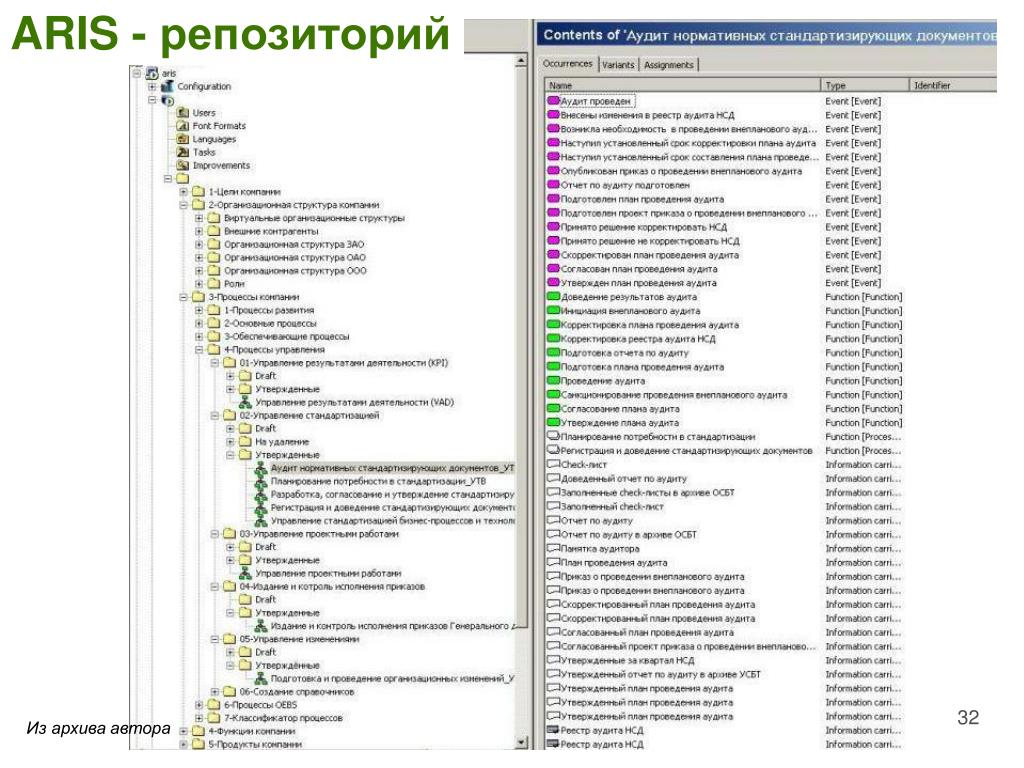Open model icon Планирование потребности в стандартизации_УТВ
The image size is (1024, 768).
(x=261, y=481)
